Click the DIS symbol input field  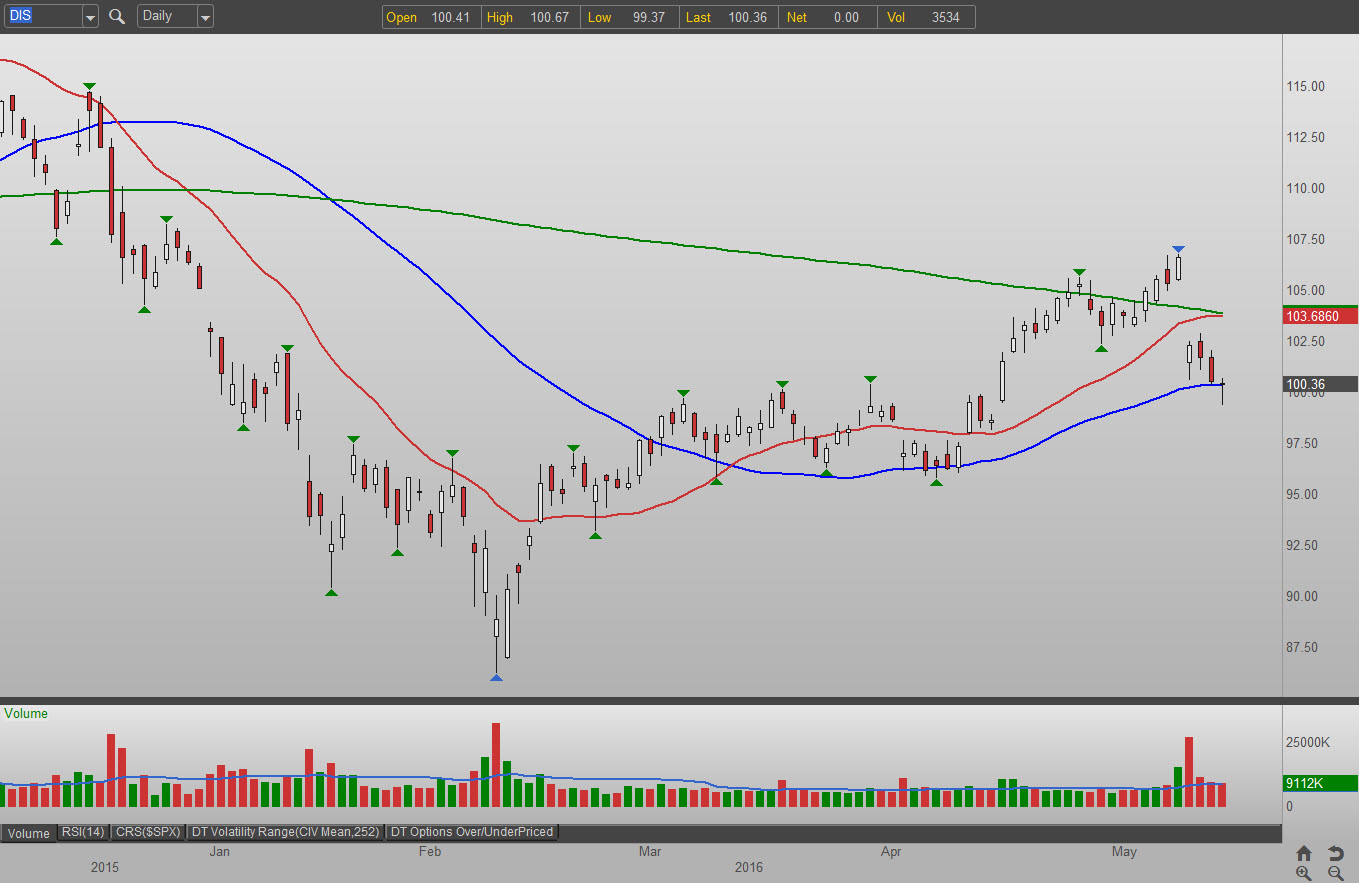click(x=42, y=16)
